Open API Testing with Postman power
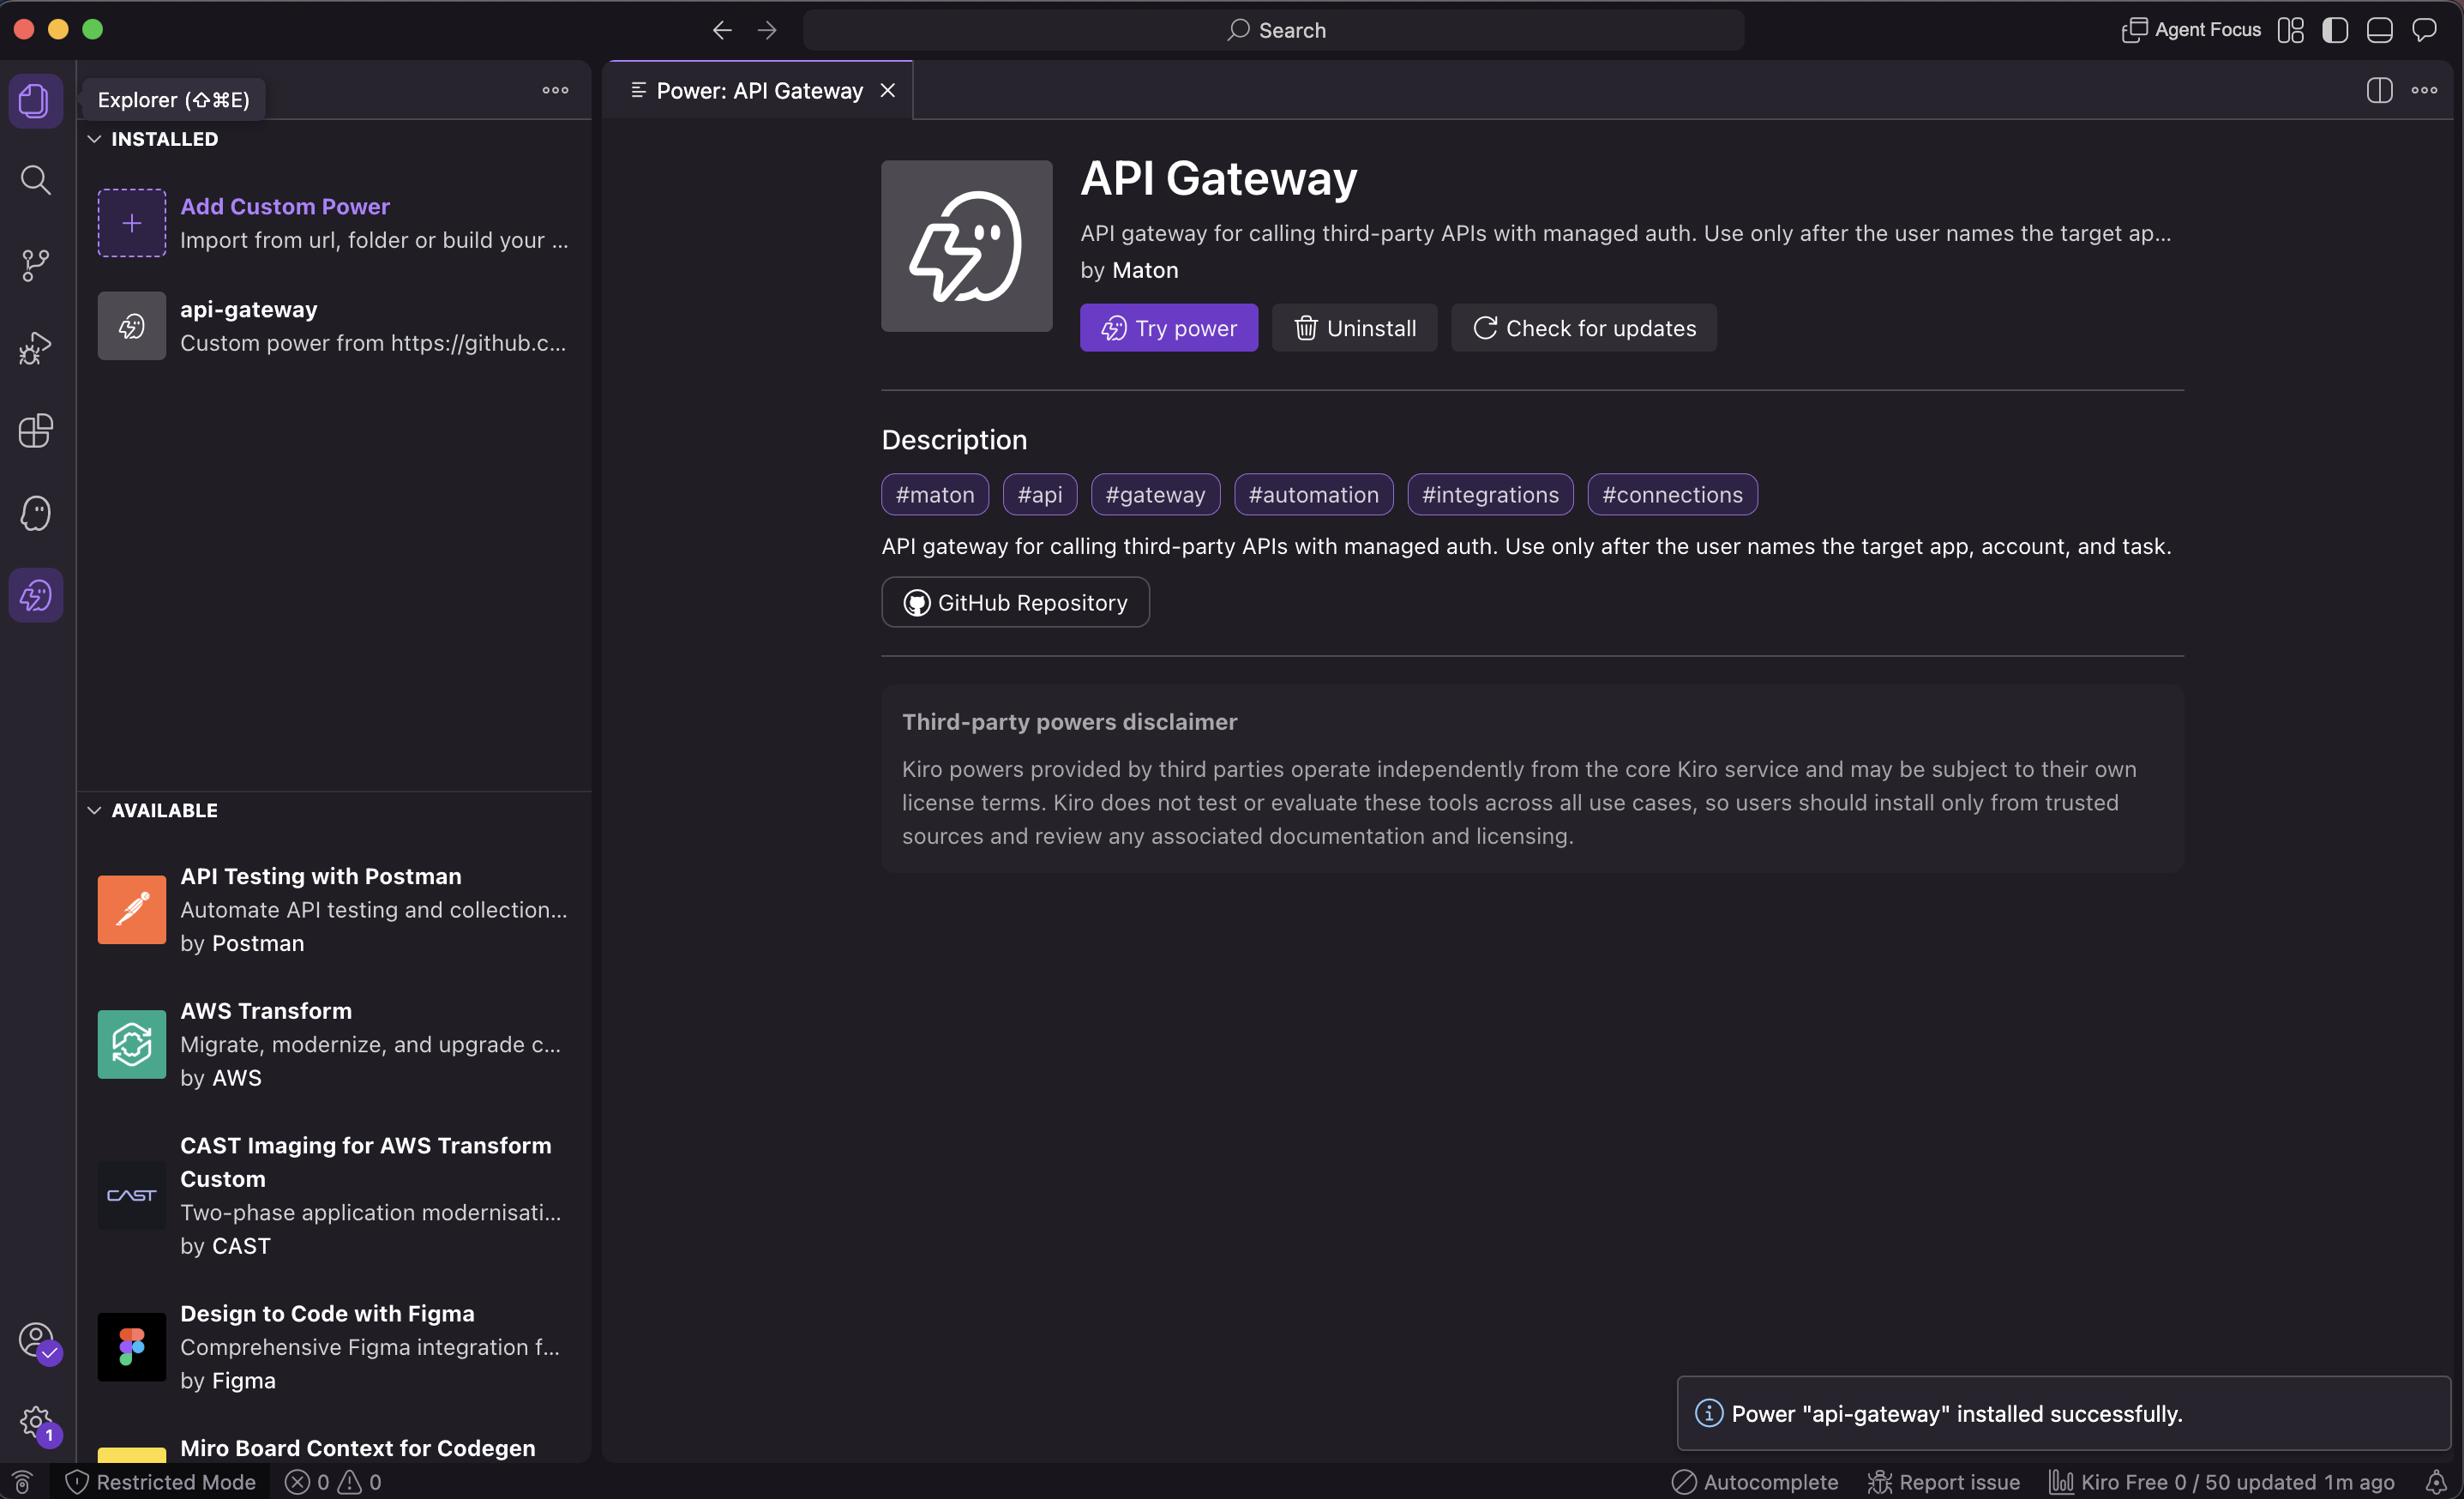Viewport: 2464px width, 1499px height. point(334,910)
